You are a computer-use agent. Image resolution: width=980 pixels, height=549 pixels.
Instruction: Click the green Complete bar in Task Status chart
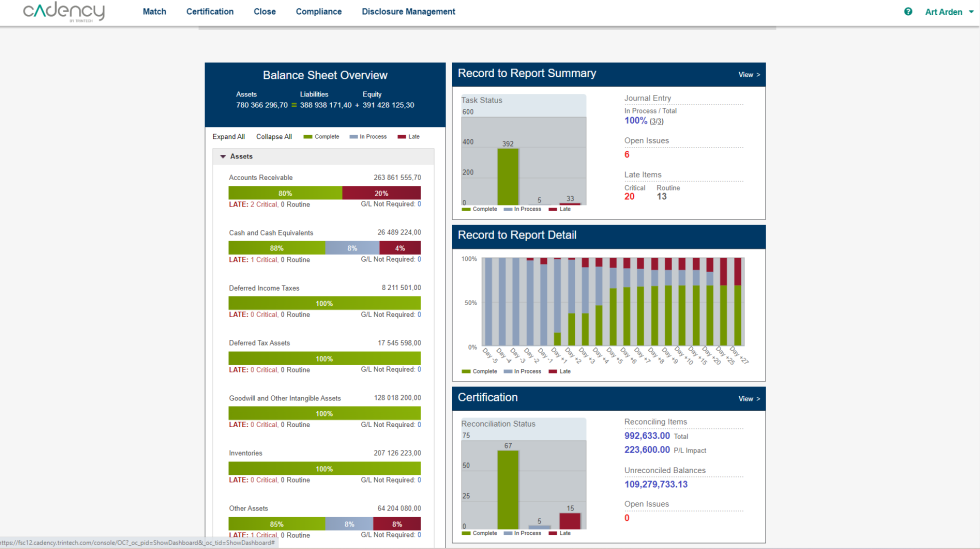click(x=508, y=176)
